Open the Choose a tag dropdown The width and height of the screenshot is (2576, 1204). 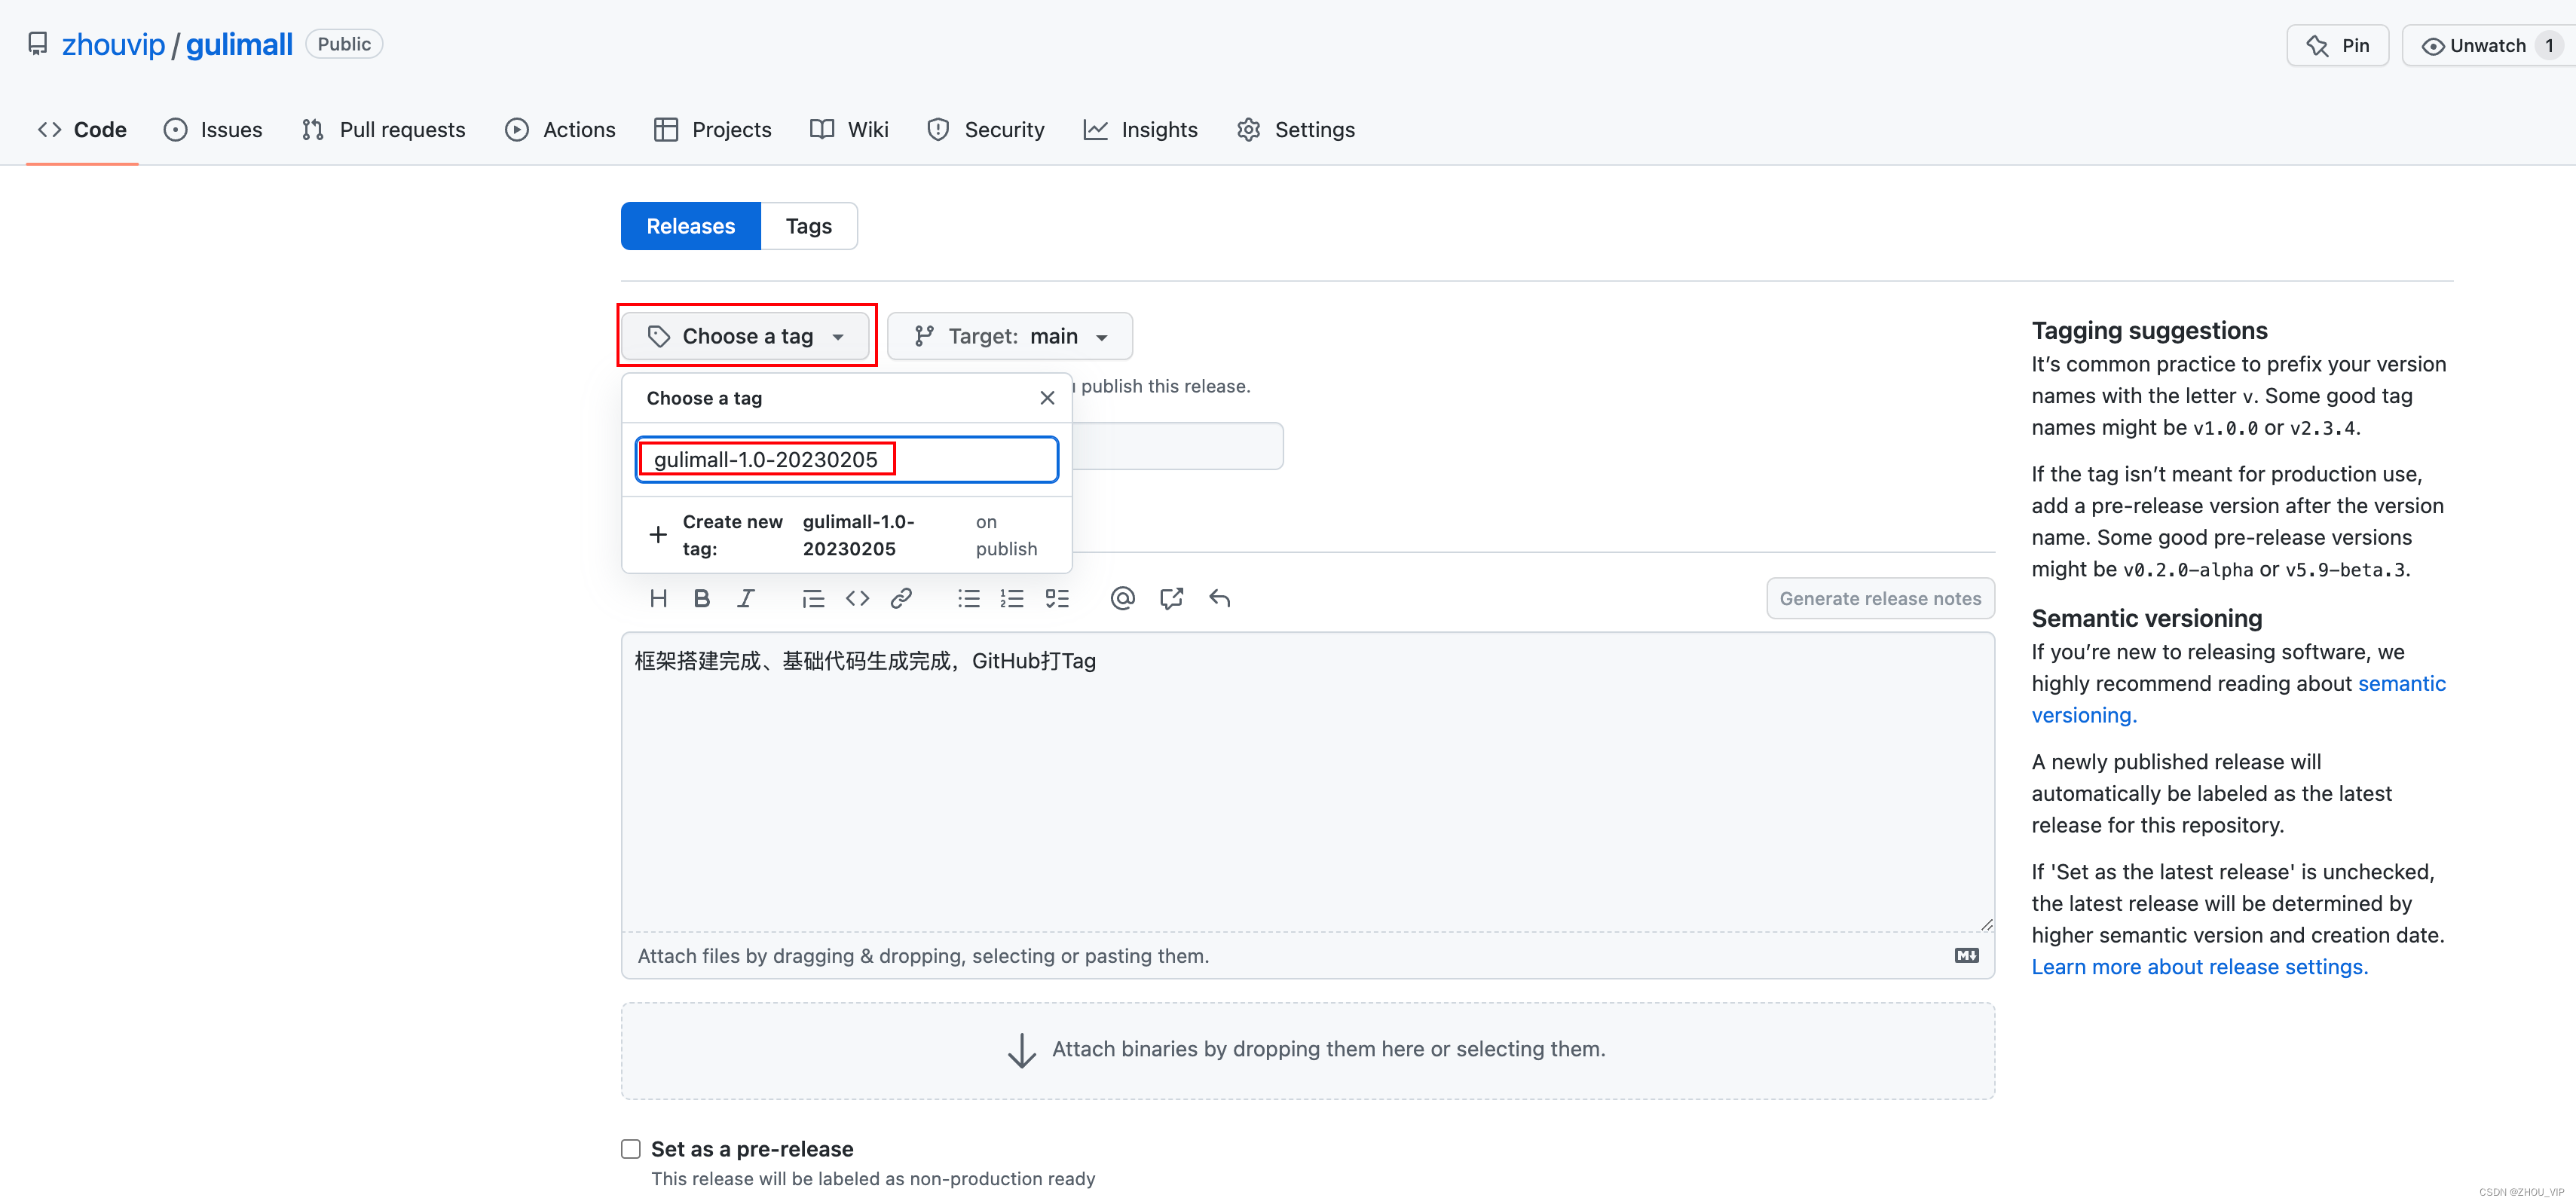pyautogui.click(x=745, y=336)
